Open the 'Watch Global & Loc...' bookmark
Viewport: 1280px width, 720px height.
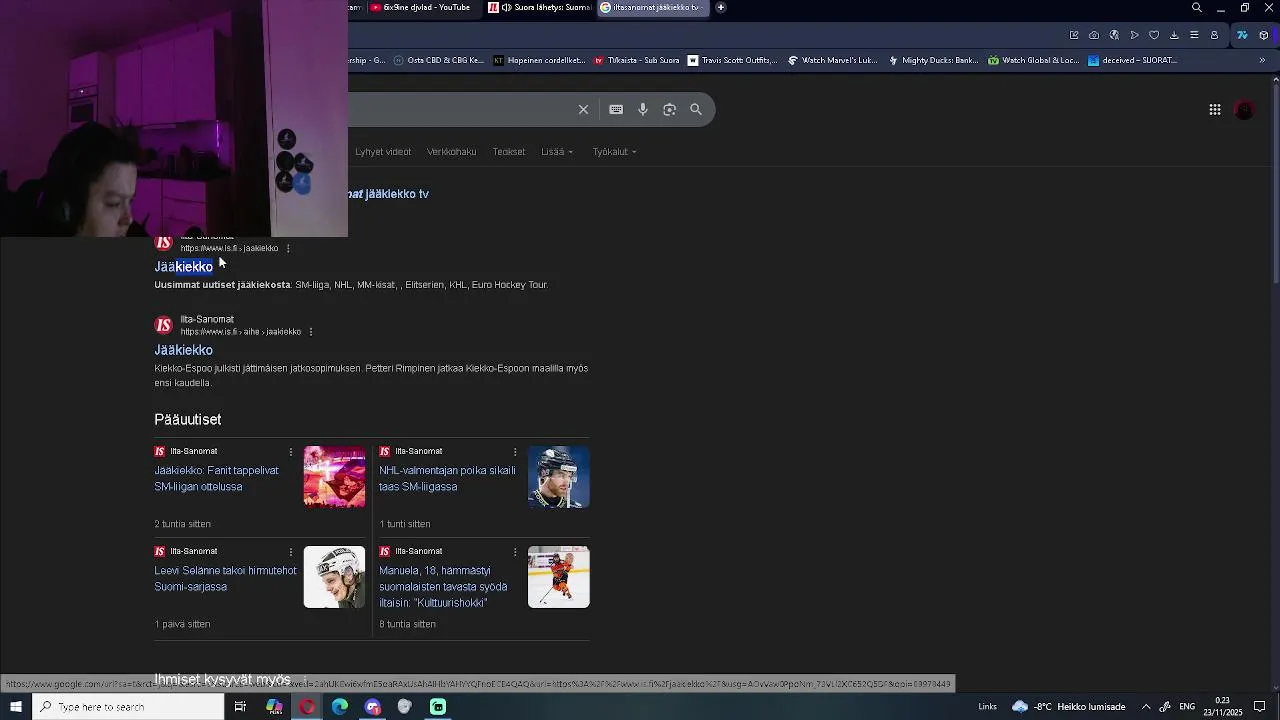1034,60
